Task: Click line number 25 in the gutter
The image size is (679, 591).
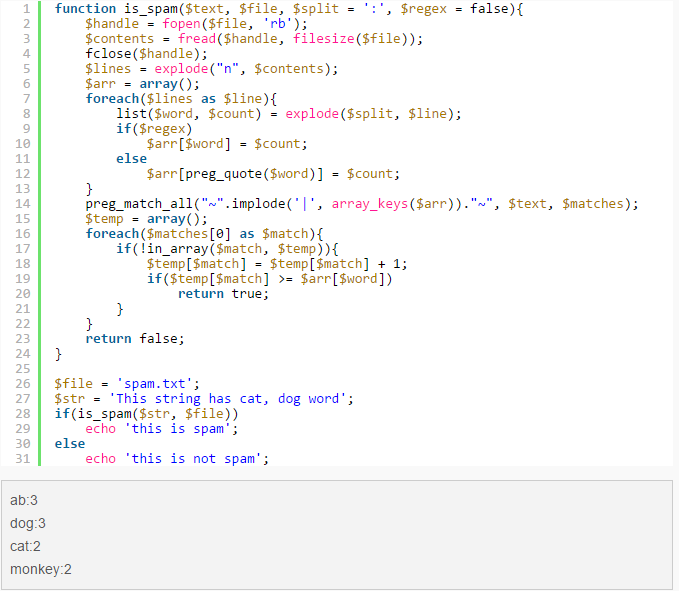Action: coord(23,369)
